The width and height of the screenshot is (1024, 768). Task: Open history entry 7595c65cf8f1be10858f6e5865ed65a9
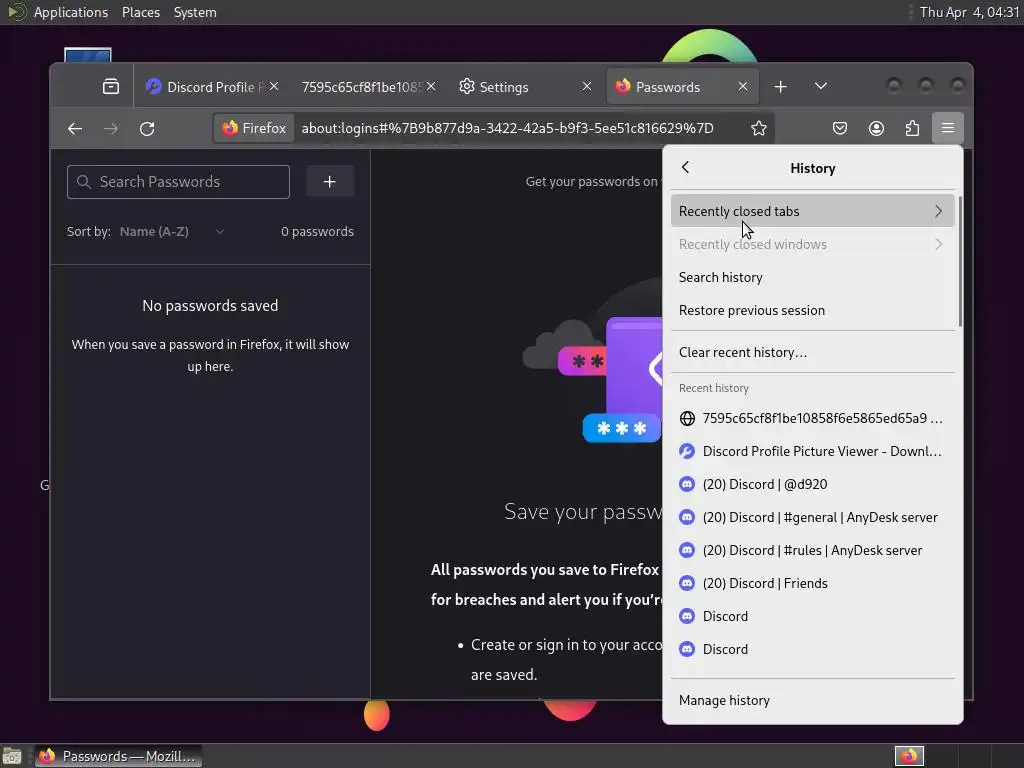pyautogui.click(x=812, y=419)
